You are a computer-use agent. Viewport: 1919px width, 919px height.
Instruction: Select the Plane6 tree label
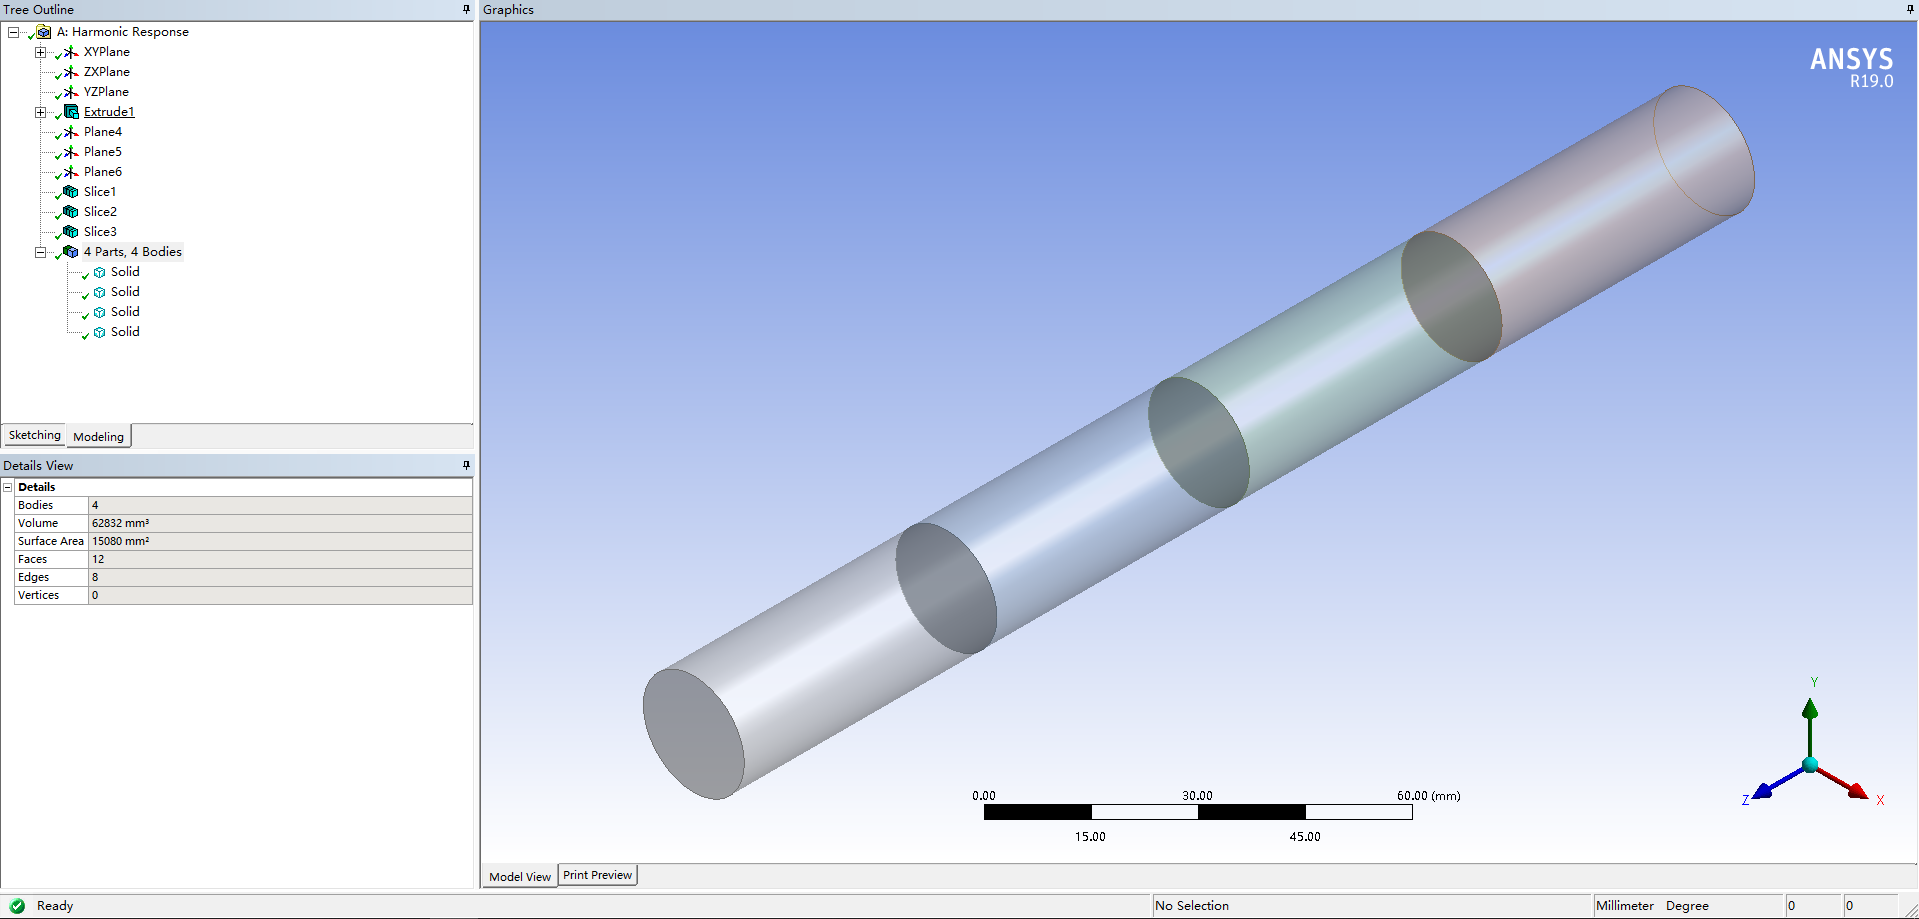[x=103, y=172]
